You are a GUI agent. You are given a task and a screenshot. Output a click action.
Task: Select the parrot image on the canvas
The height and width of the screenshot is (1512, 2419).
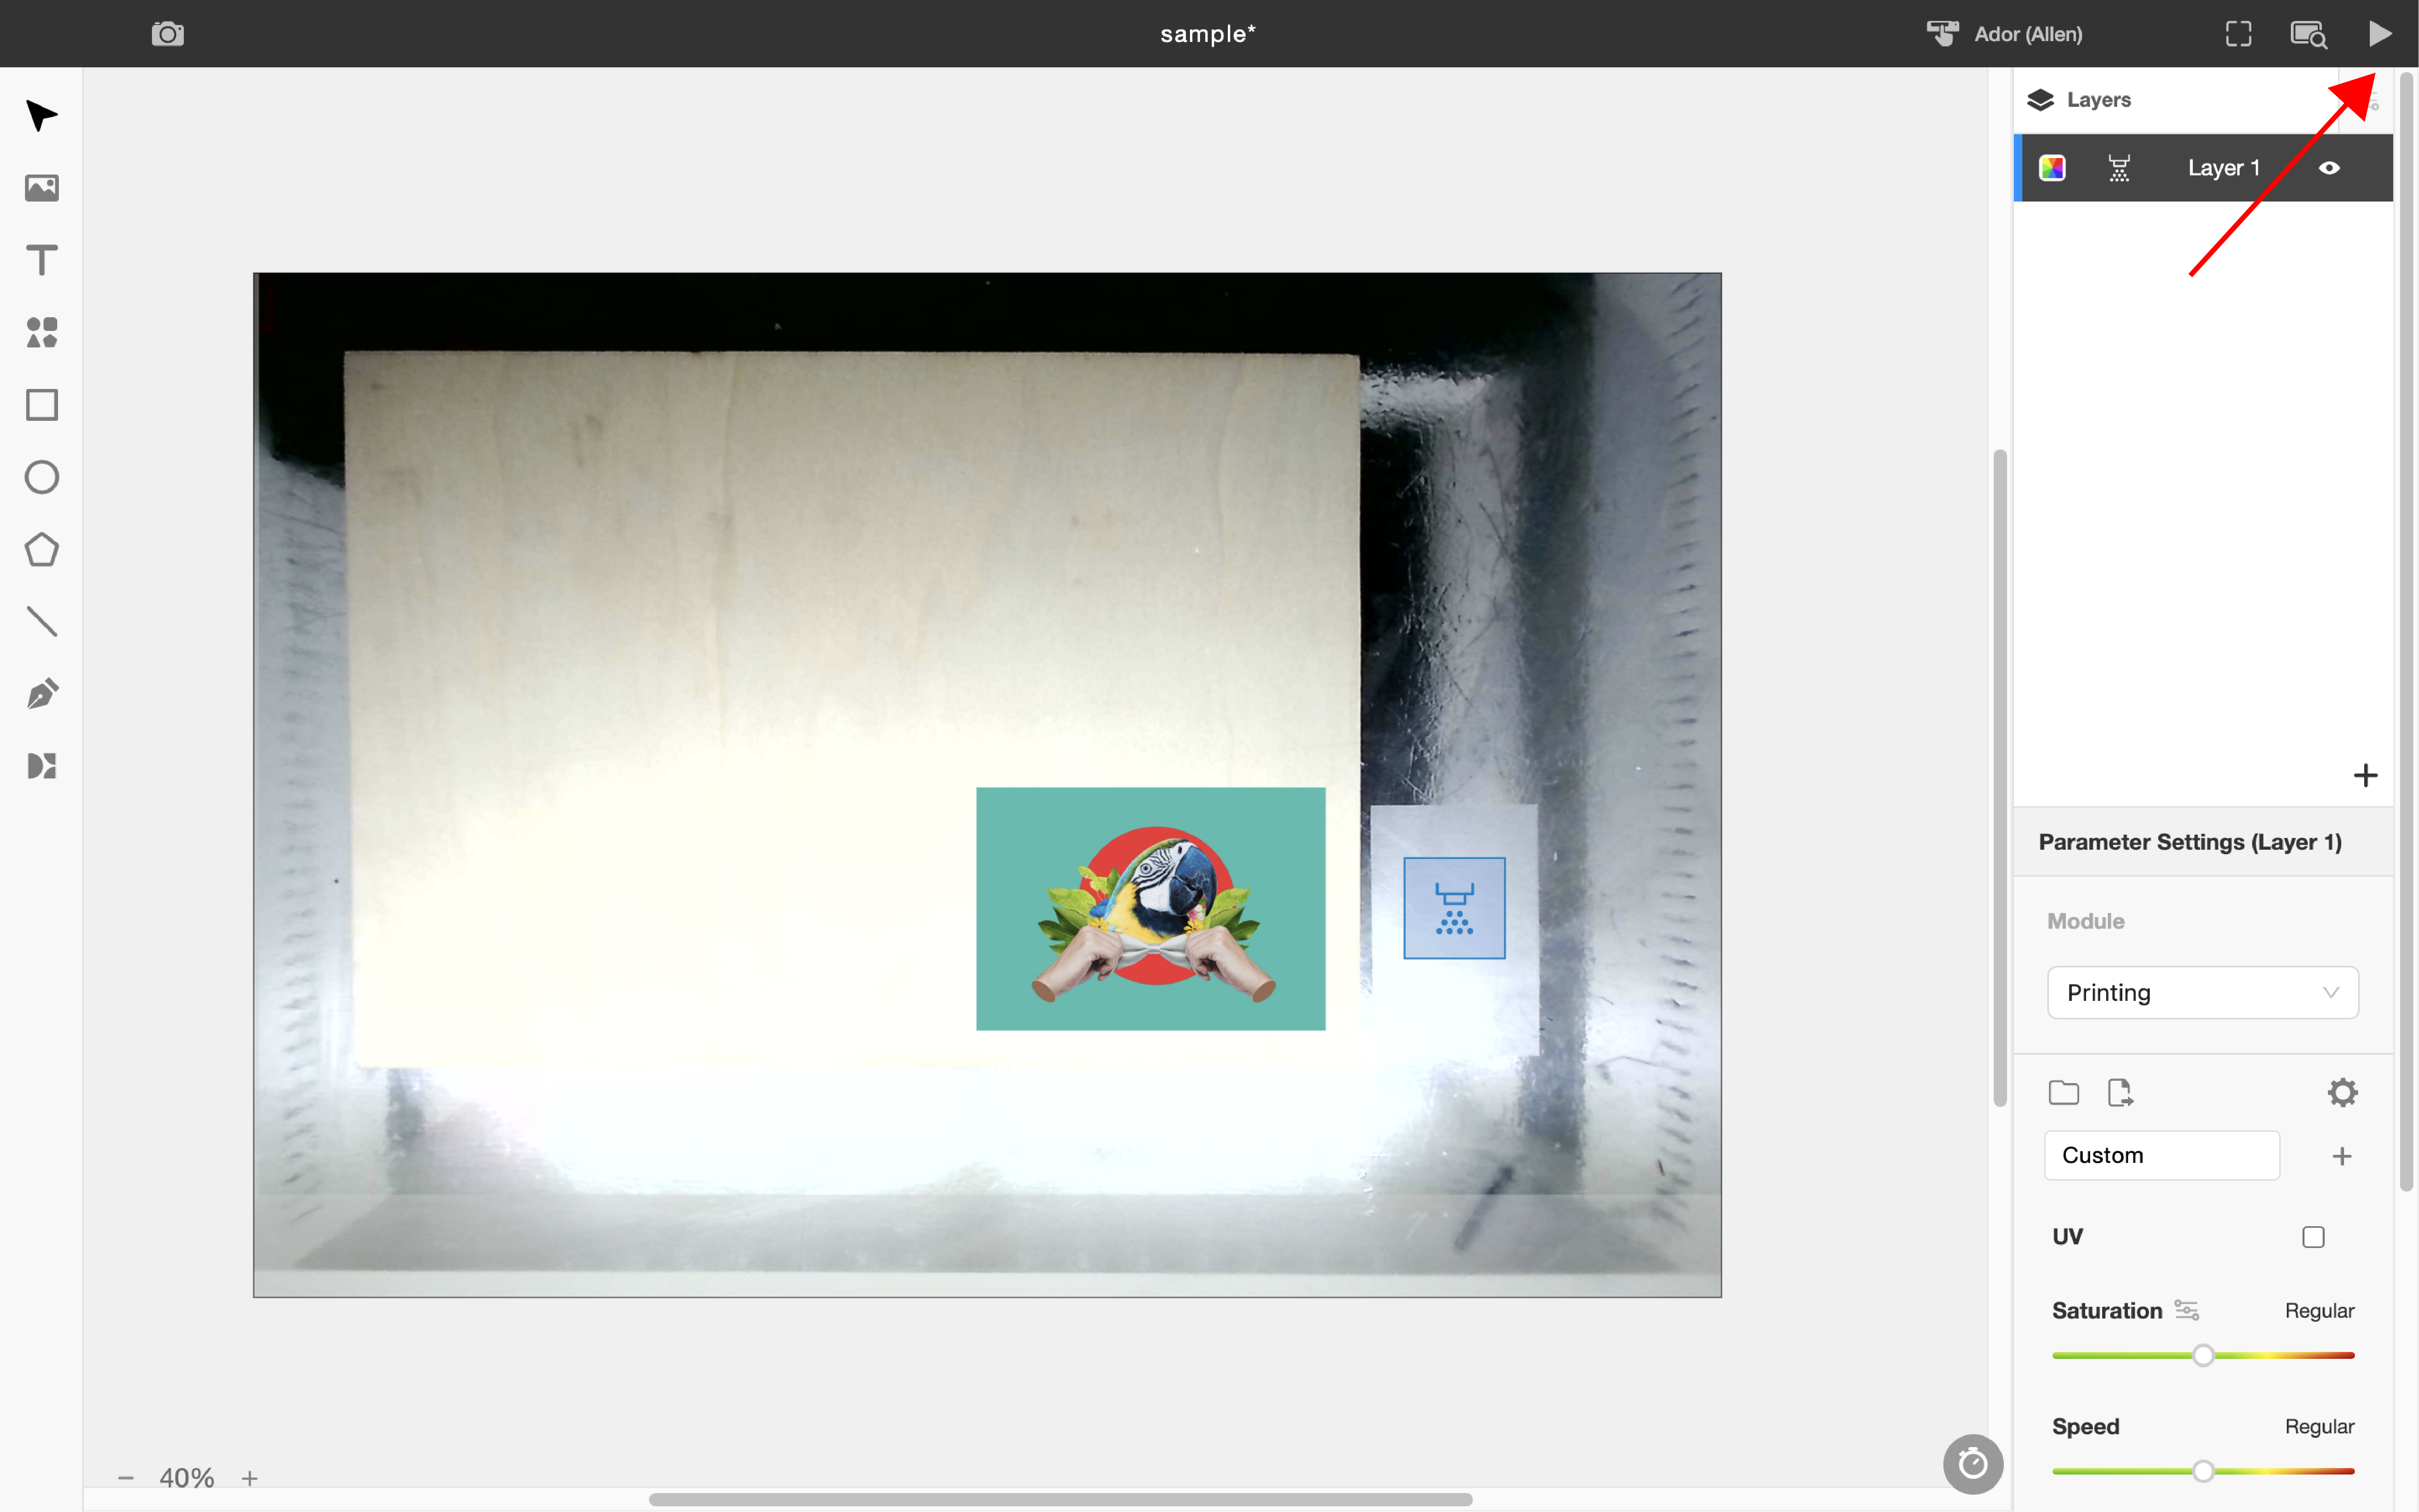1150,908
